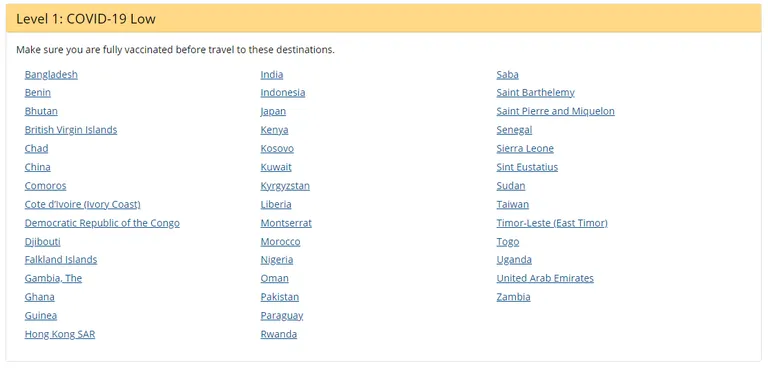Open the Kyrgyzstan link

(285, 186)
